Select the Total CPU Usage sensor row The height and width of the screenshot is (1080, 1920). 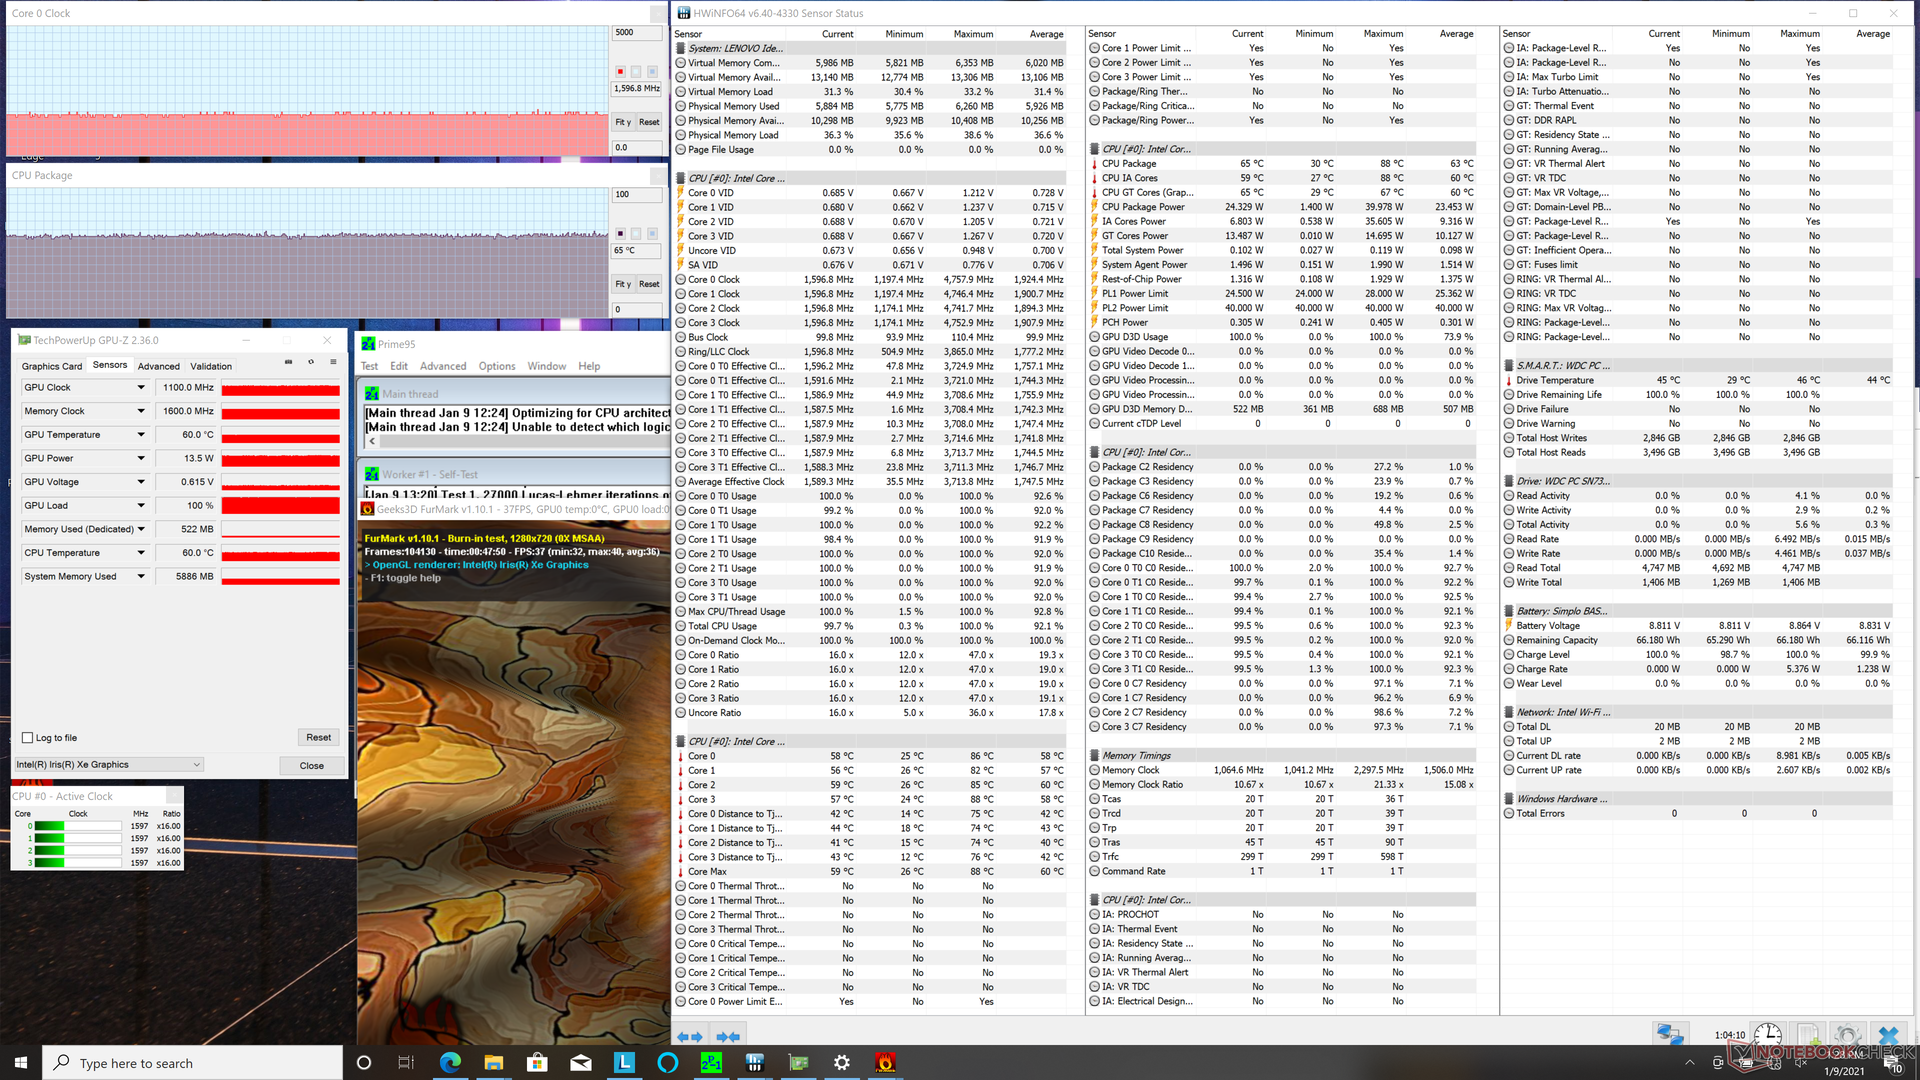click(870, 626)
